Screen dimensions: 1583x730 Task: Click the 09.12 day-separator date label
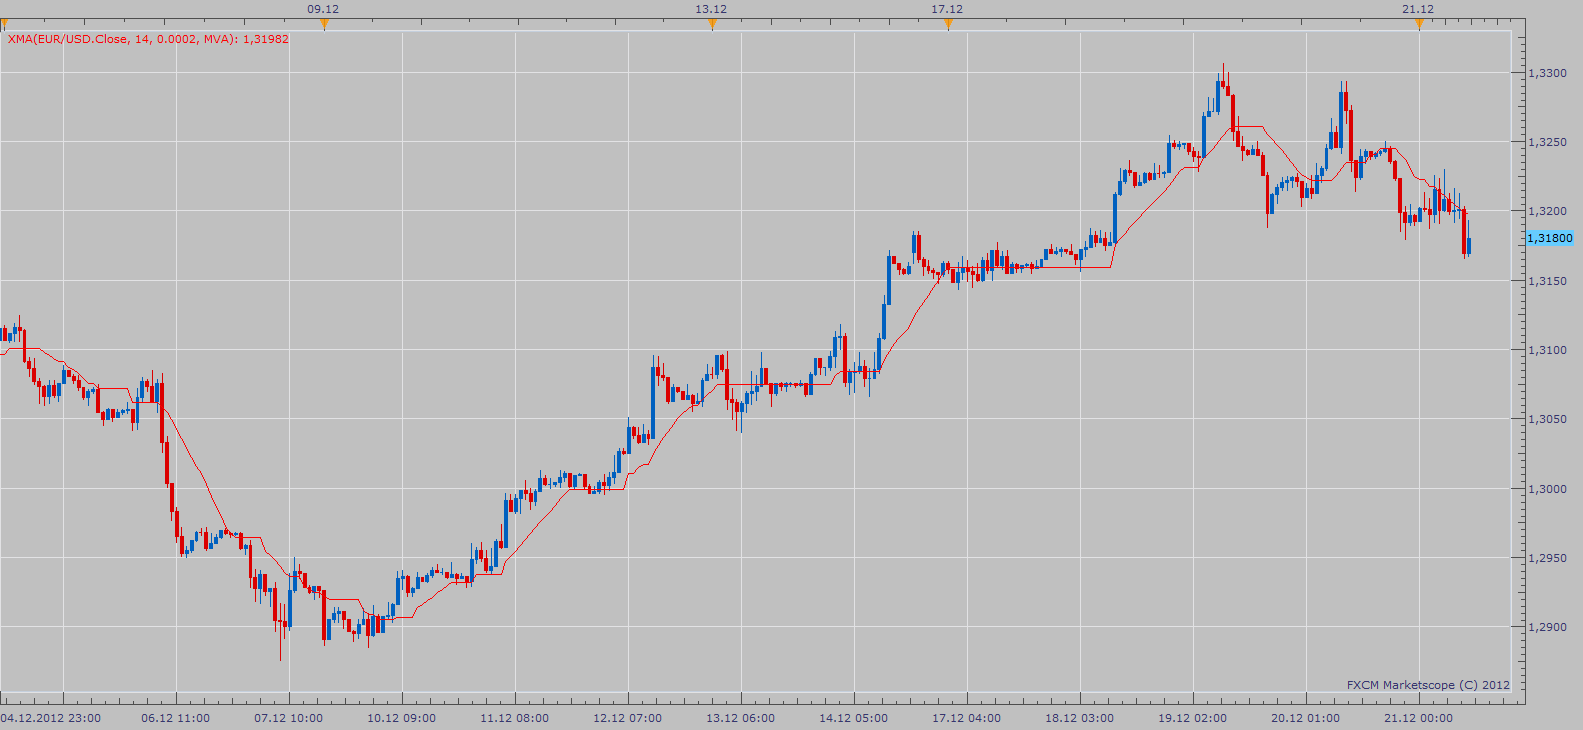[323, 9]
